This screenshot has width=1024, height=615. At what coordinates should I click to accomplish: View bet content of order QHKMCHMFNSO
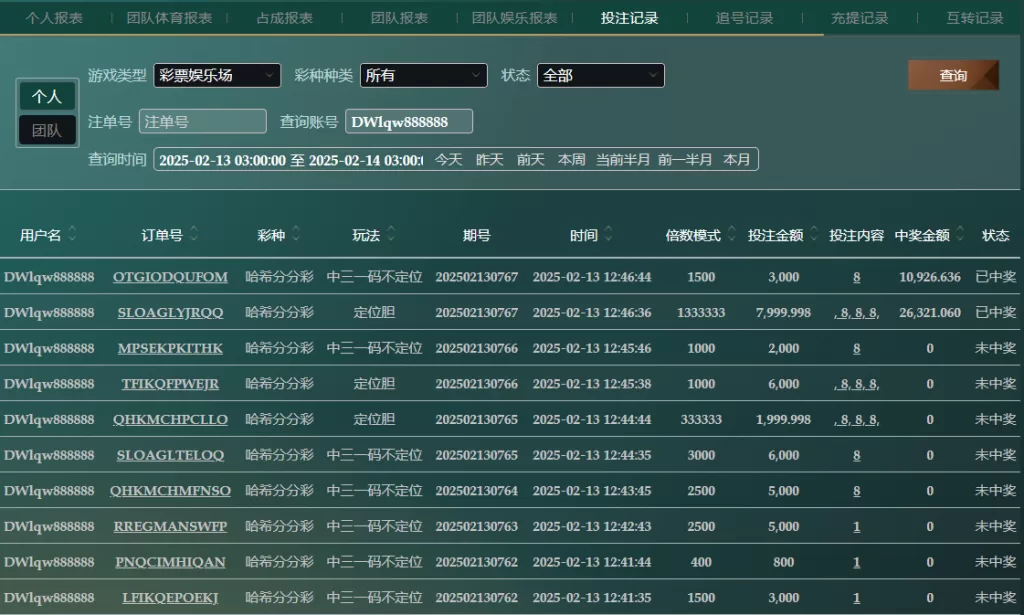pyautogui.click(x=856, y=490)
